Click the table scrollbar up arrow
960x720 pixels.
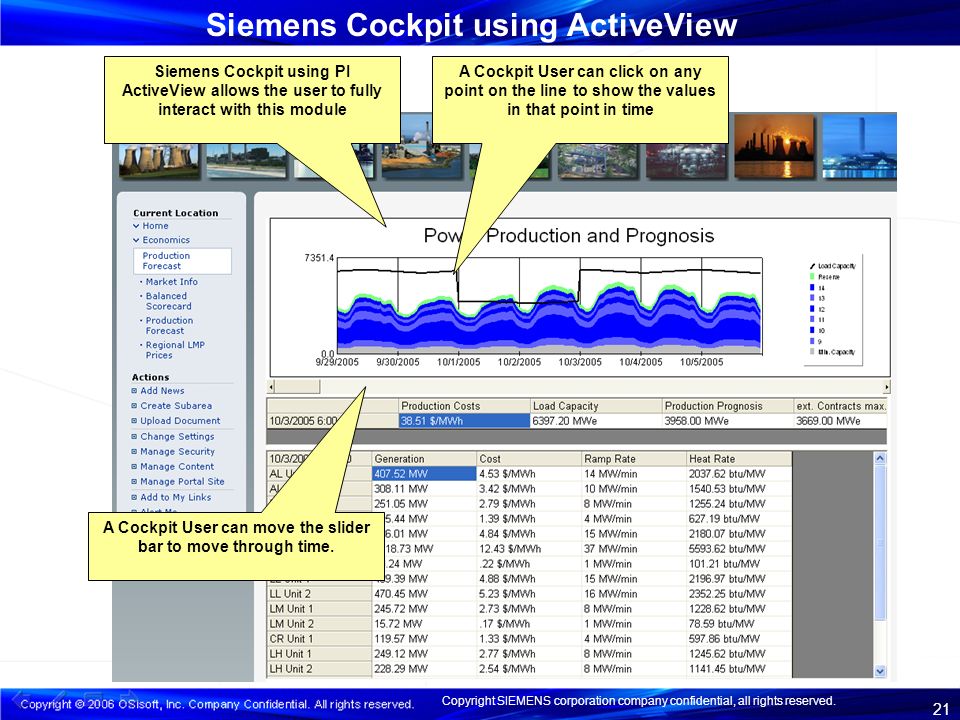coord(880,459)
